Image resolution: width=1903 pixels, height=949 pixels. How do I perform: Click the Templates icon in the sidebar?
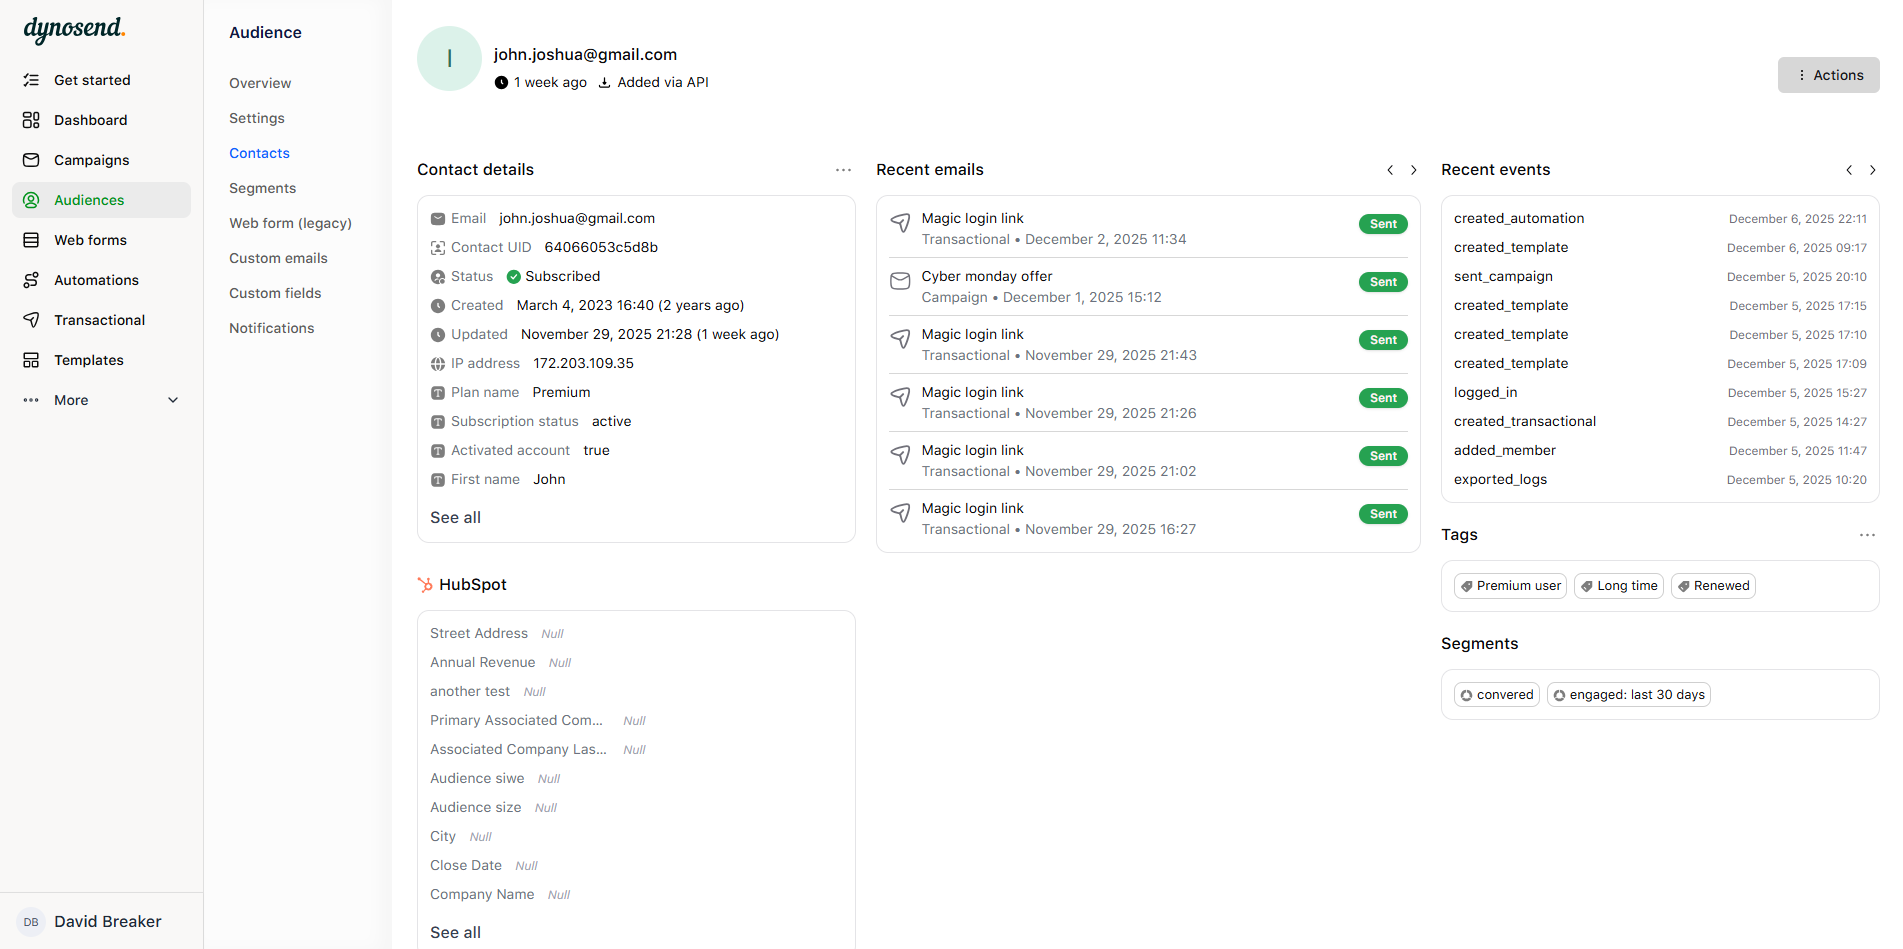[x=32, y=360]
